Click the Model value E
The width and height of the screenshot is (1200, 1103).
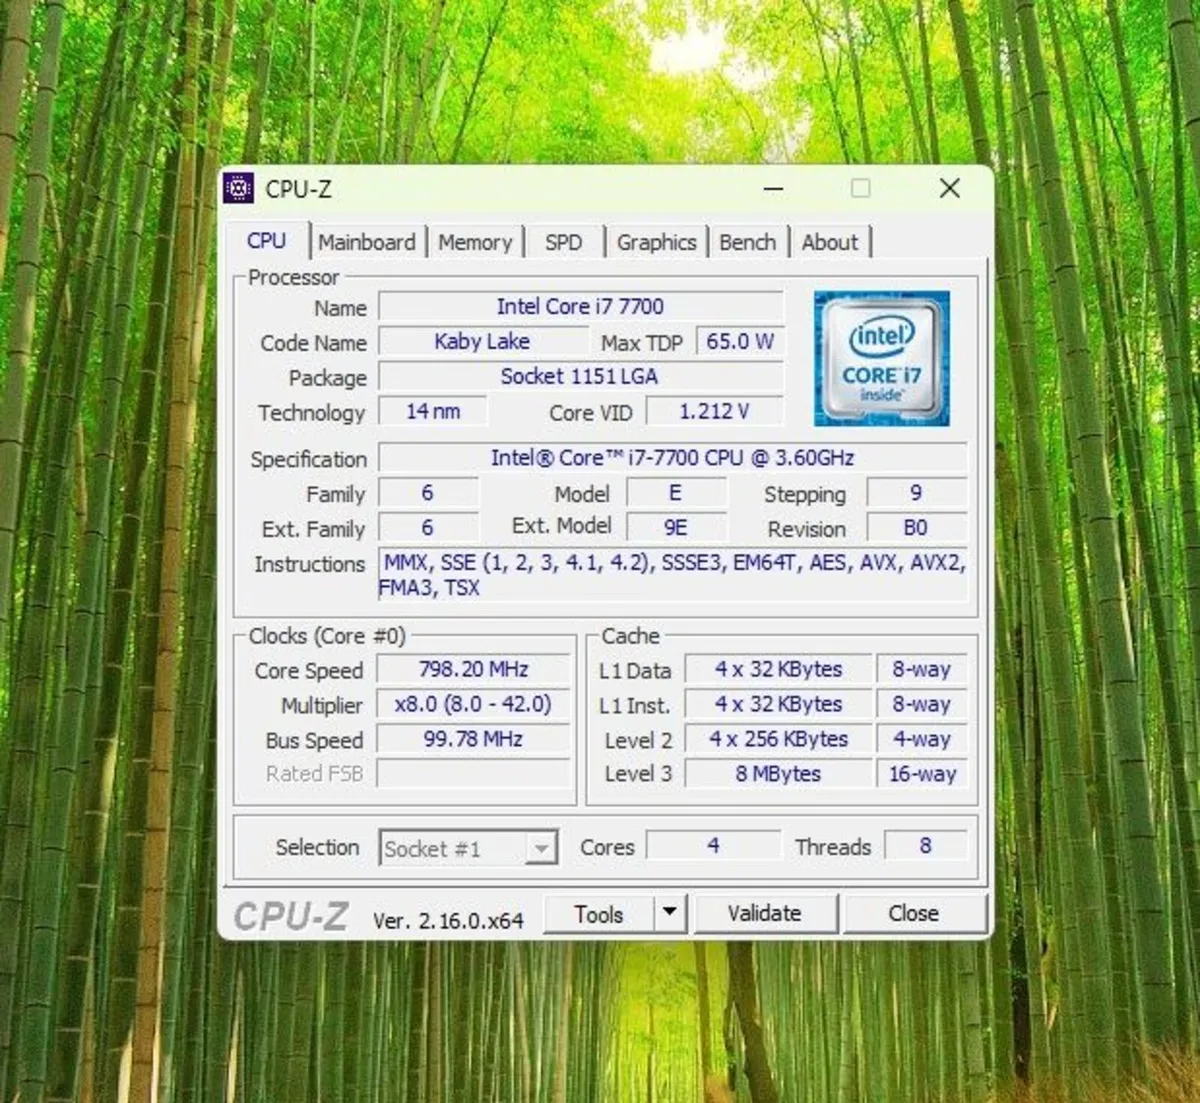[676, 492]
